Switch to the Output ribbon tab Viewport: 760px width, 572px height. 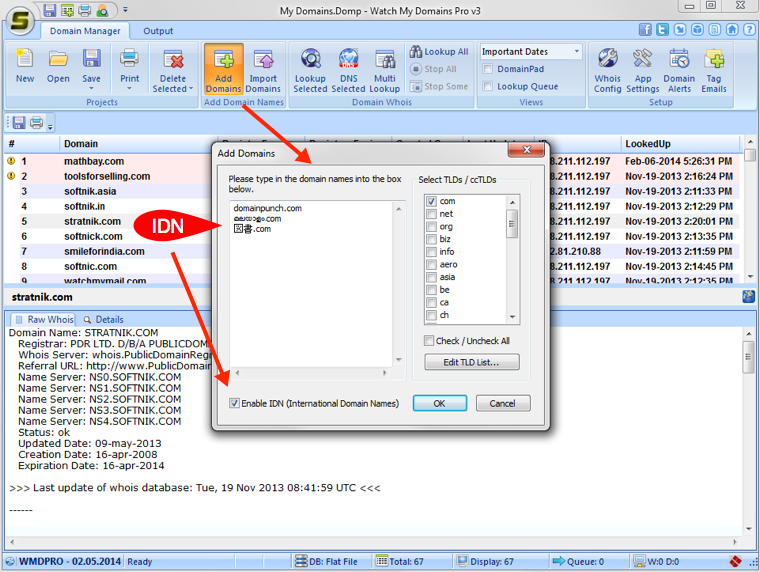pos(158,31)
